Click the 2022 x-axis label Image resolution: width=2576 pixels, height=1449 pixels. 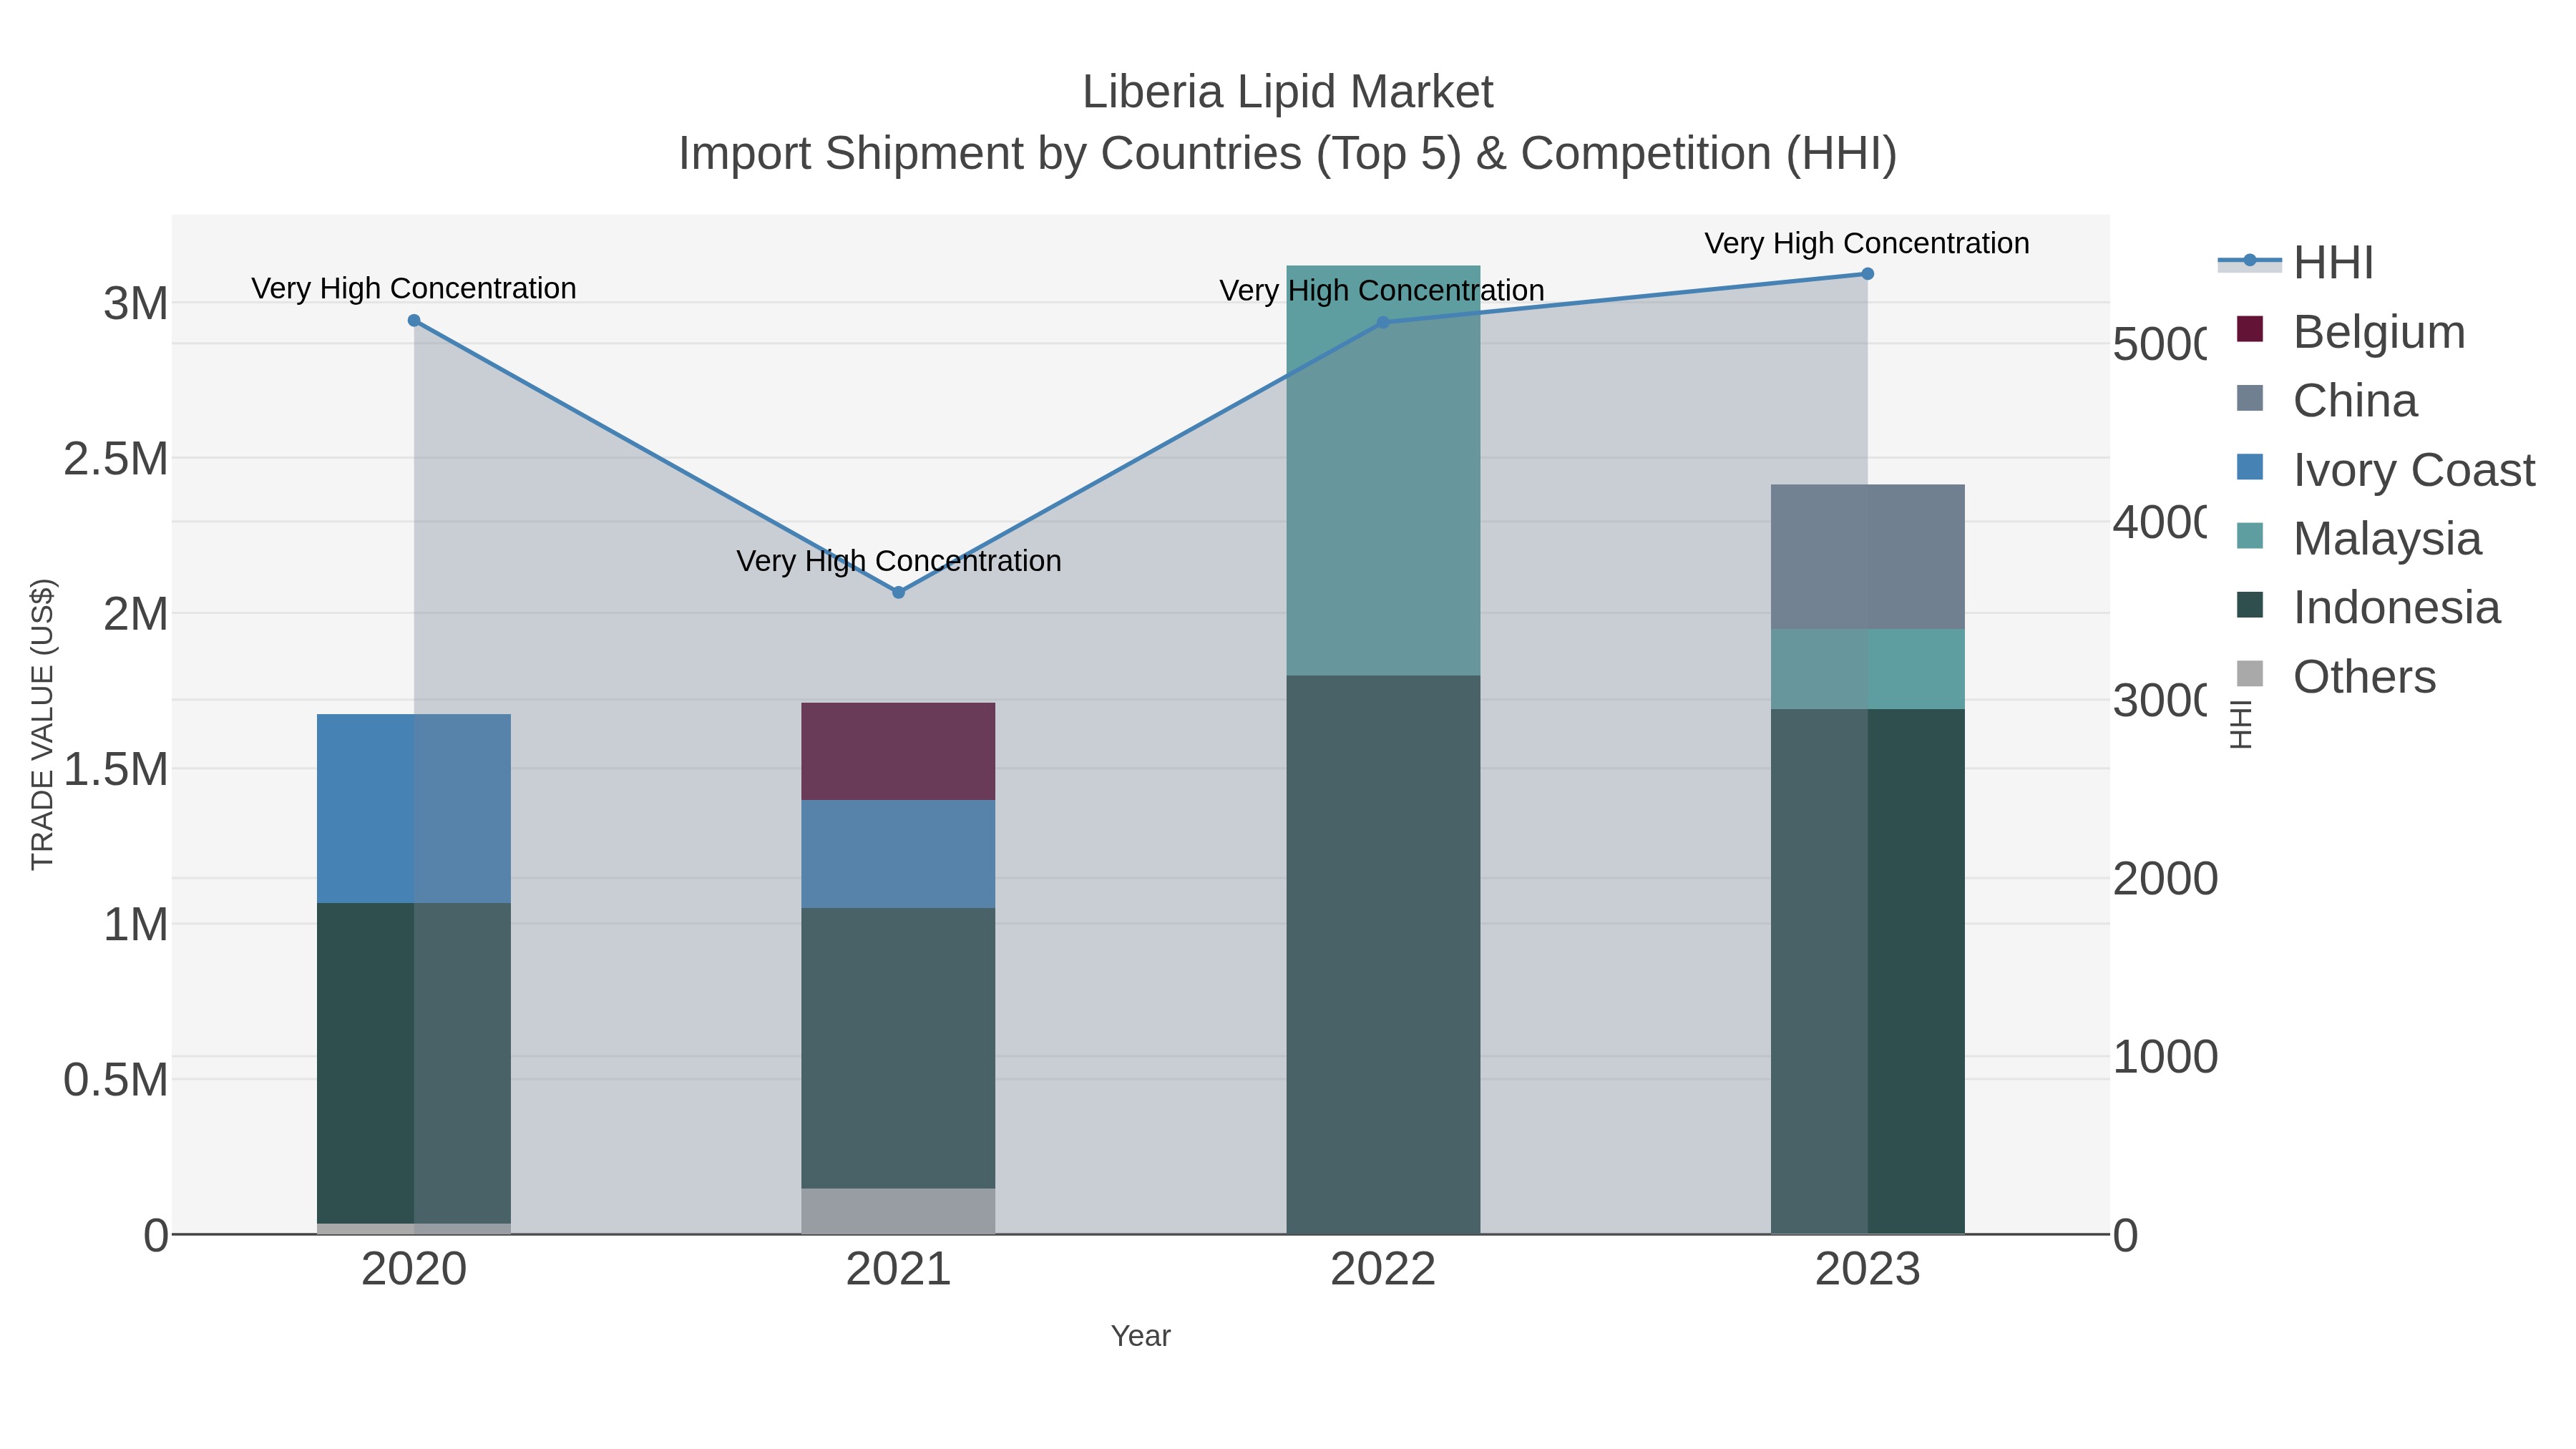click(x=1383, y=1270)
